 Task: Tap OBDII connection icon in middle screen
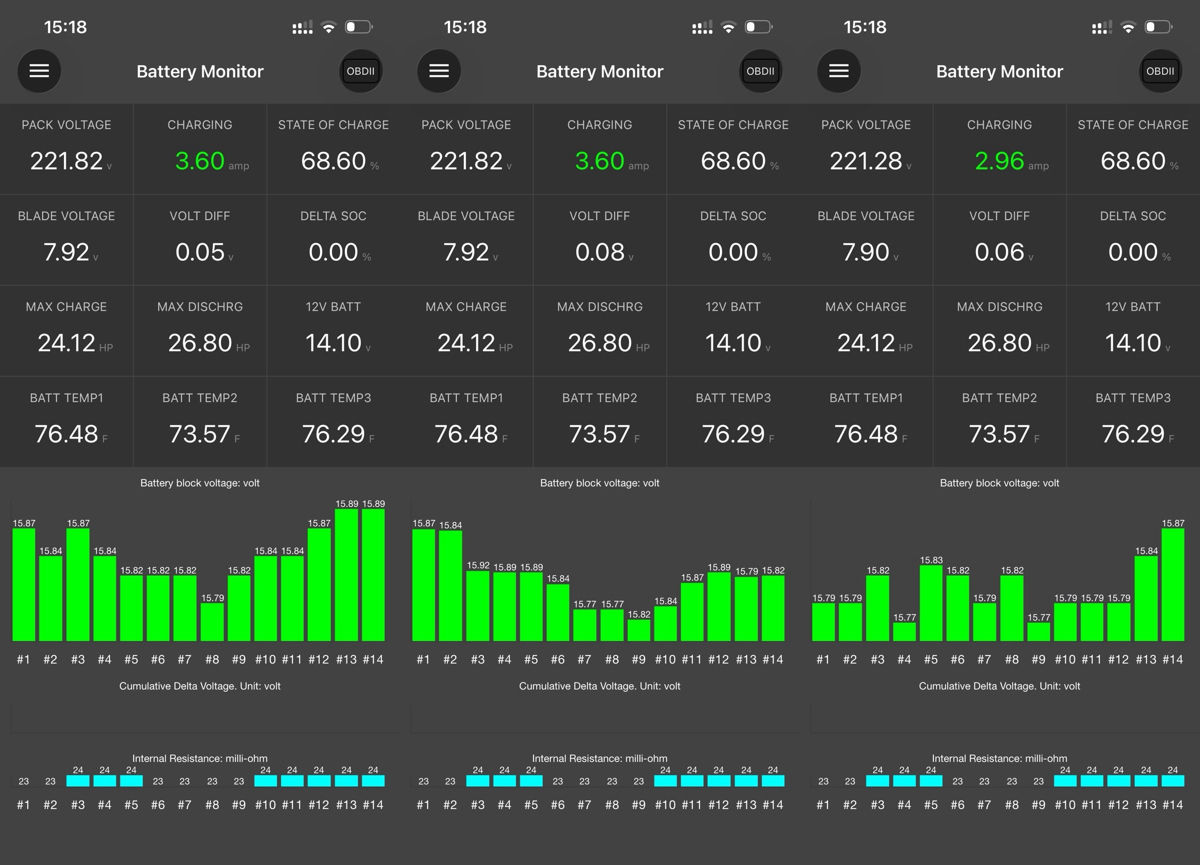[x=761, y=71]
